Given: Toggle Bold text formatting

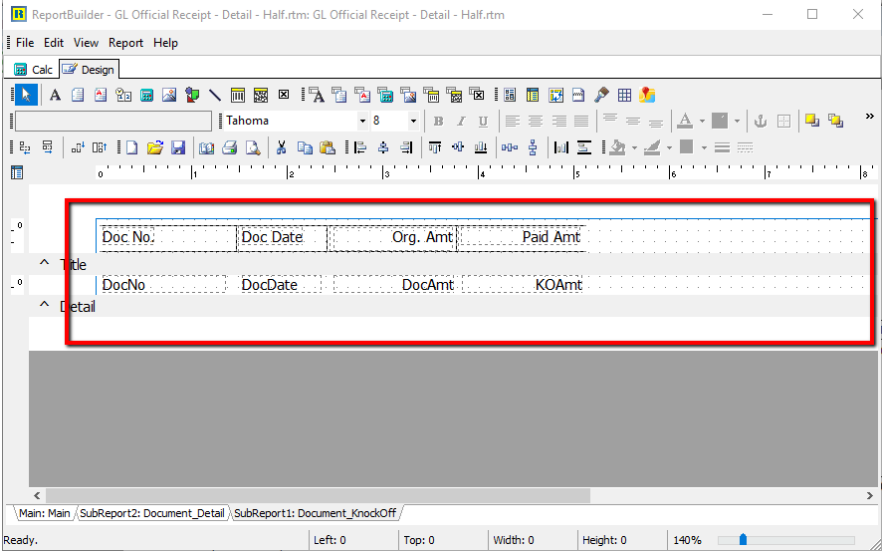Looking at the screenshot, I should point(438,121).
